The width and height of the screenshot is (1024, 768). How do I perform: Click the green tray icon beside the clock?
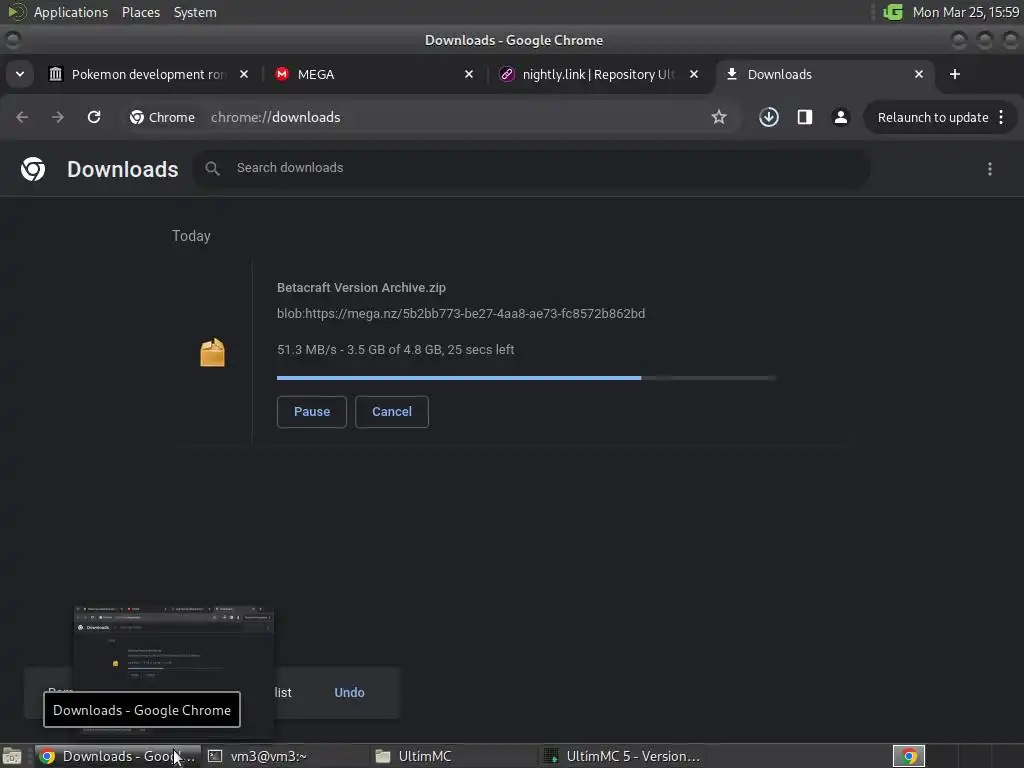pyautogui.click(x=893, y=12)
